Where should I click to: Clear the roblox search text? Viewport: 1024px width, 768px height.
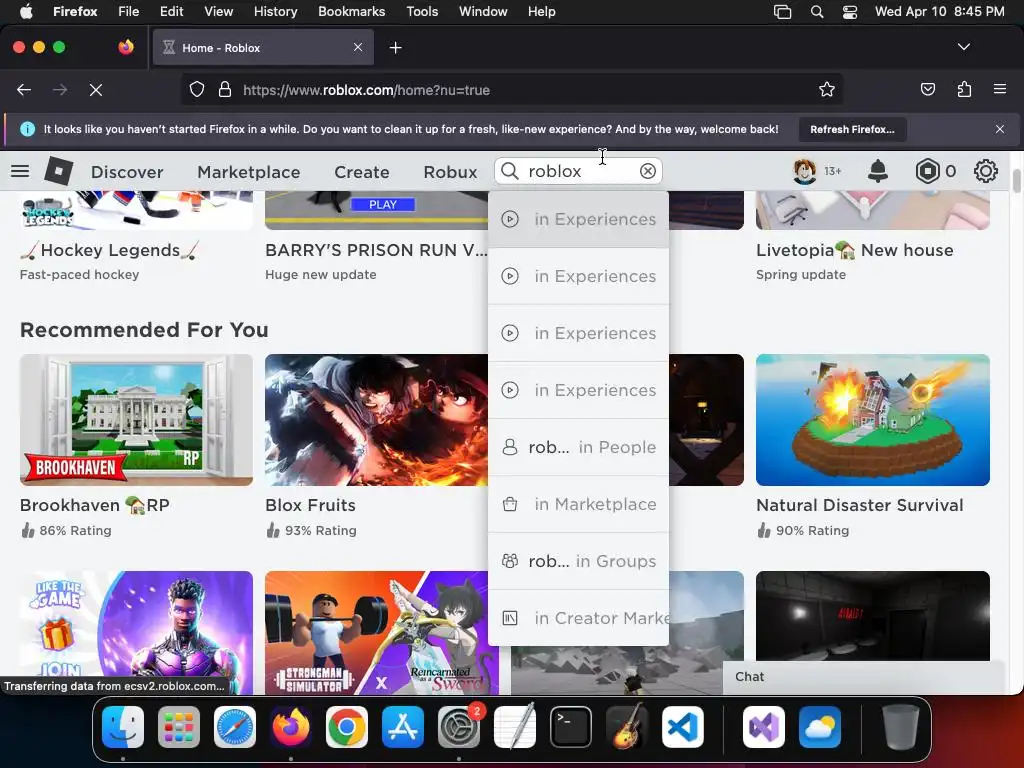pos(647,171)
